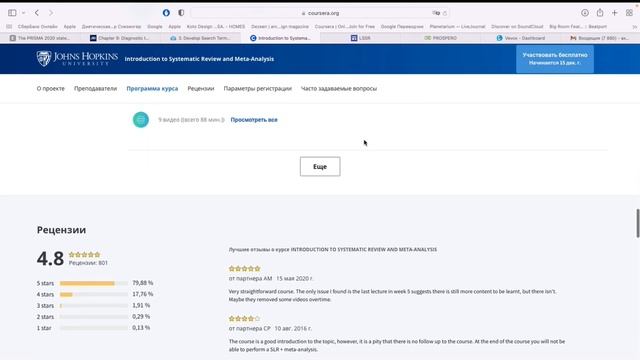Click the 79,88 % value
The width and height of the screenshot is (640, 360).
point(142,283)
